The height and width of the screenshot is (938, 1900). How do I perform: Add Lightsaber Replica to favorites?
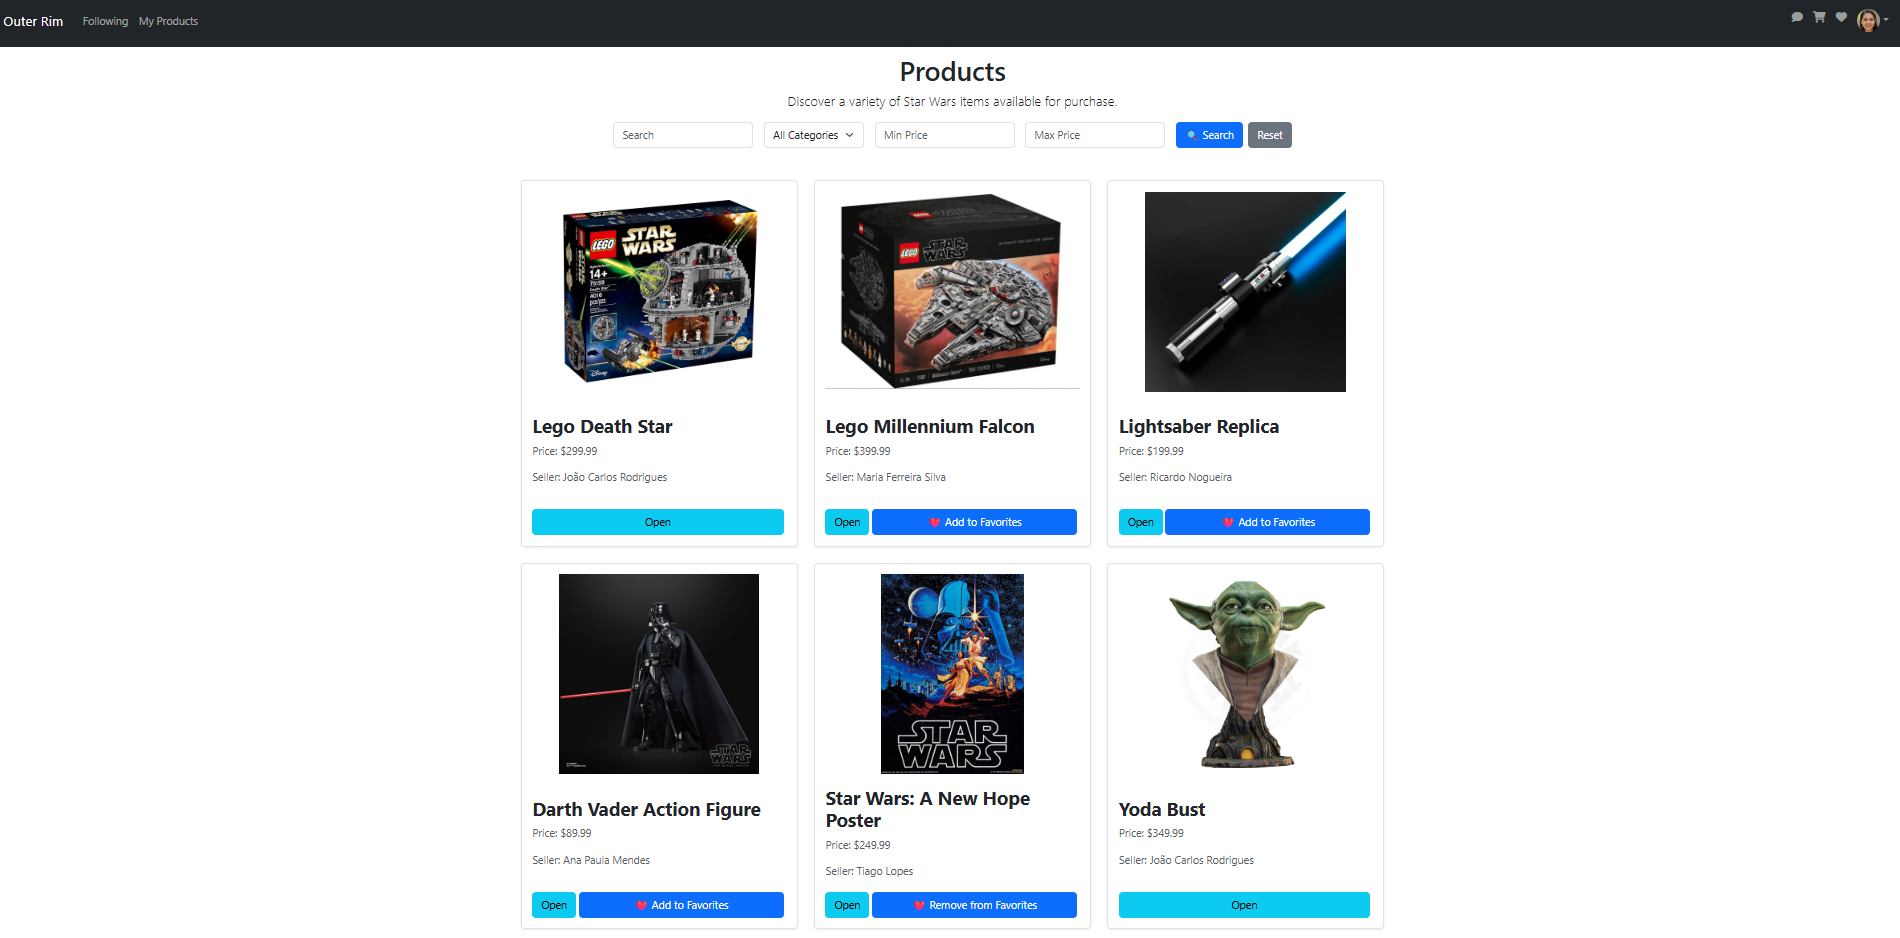(1268, 522)
